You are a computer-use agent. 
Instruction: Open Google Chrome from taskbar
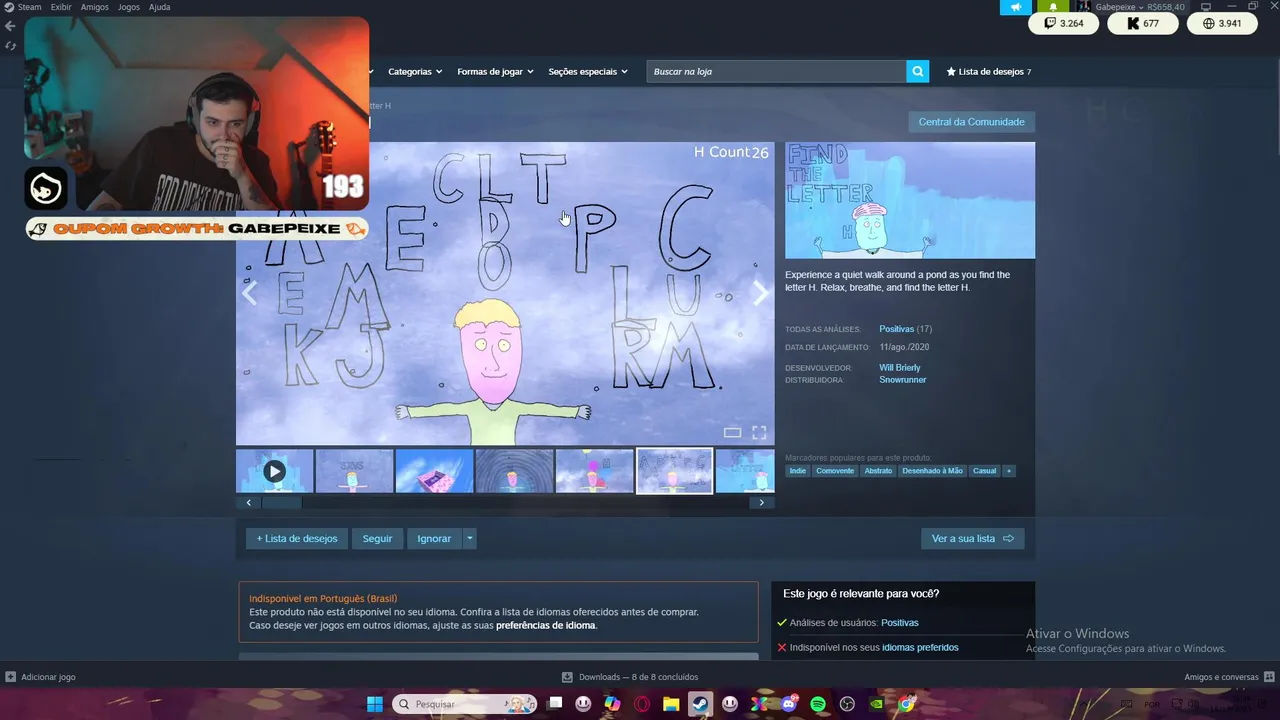pos(907,704)
